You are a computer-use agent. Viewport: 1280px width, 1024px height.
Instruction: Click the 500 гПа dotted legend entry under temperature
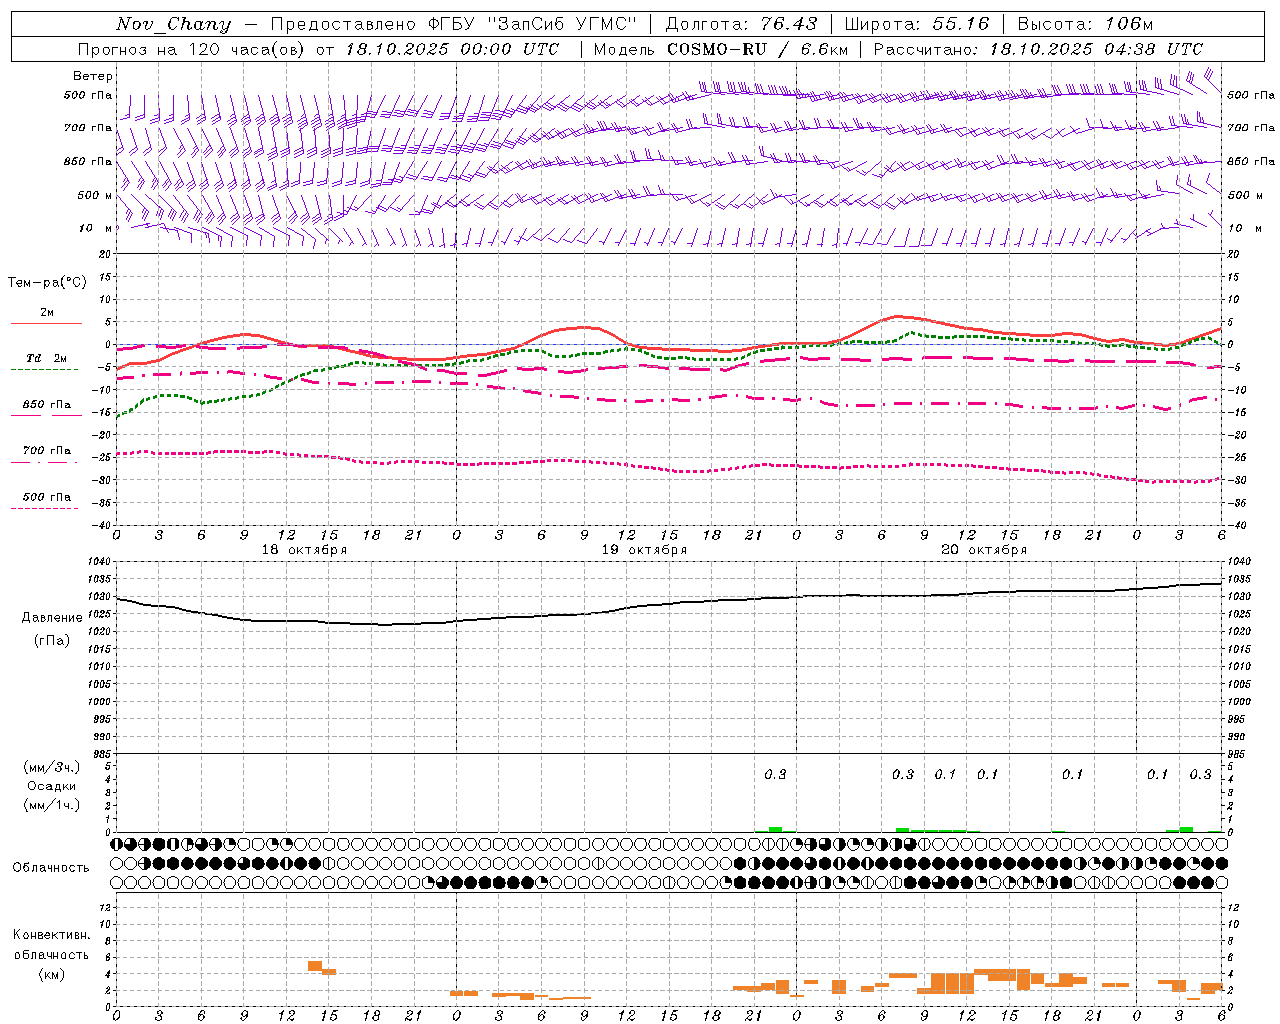click(x=46, y=497)
